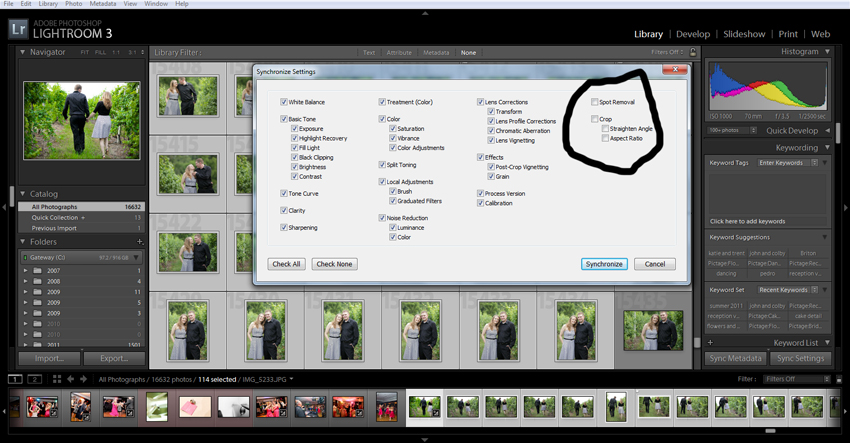Open the Filters Off dropdown in filmstrip
The width and height of the screenshot is (850, 443).
[797, 380]
